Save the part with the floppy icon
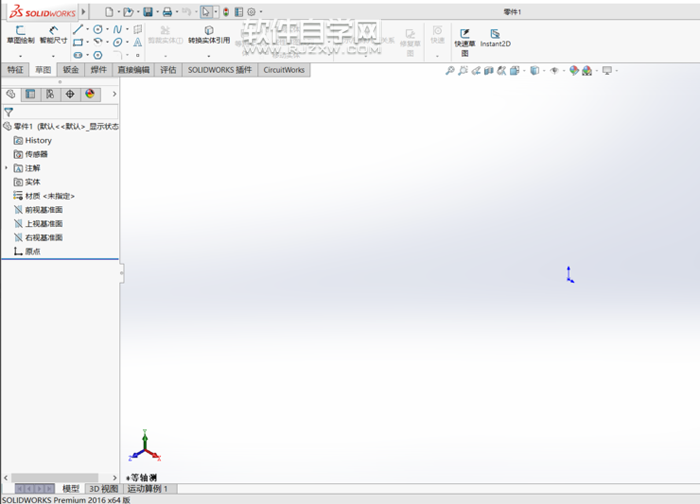Image resolution: width=700 pixels, height=504 pixels. point(148,12)
